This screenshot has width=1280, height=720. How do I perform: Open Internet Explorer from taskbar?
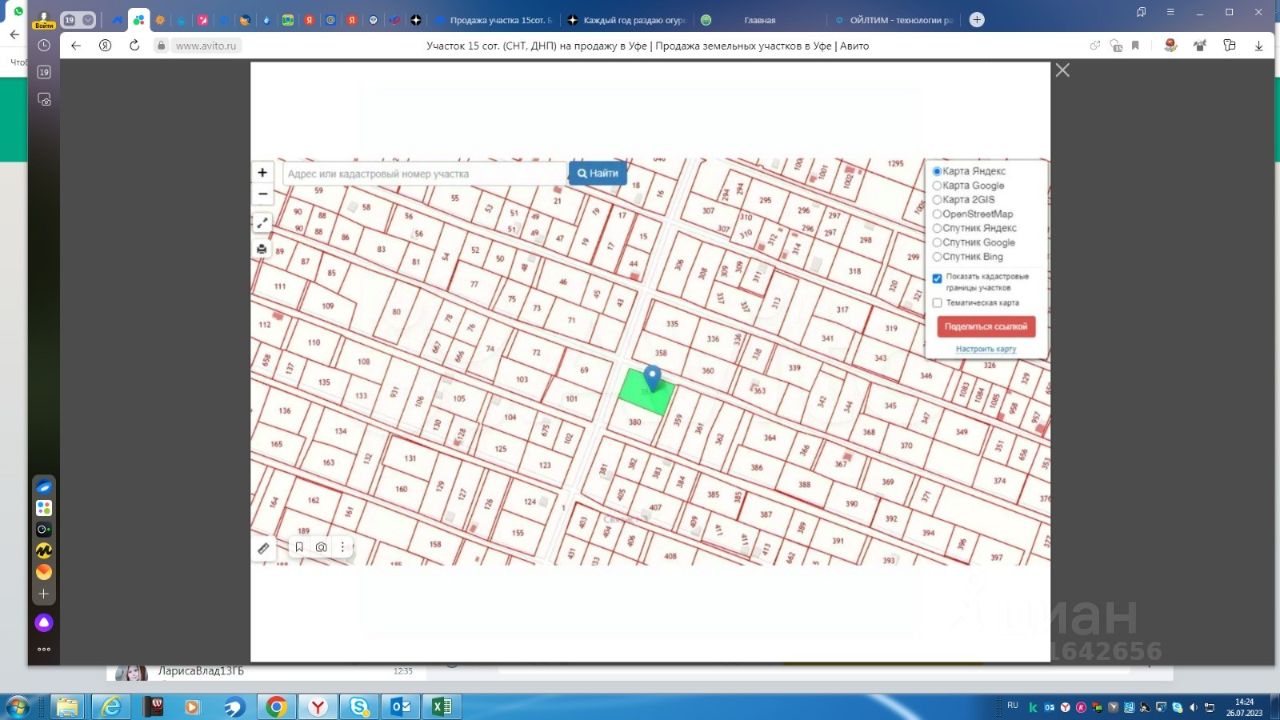111,707
